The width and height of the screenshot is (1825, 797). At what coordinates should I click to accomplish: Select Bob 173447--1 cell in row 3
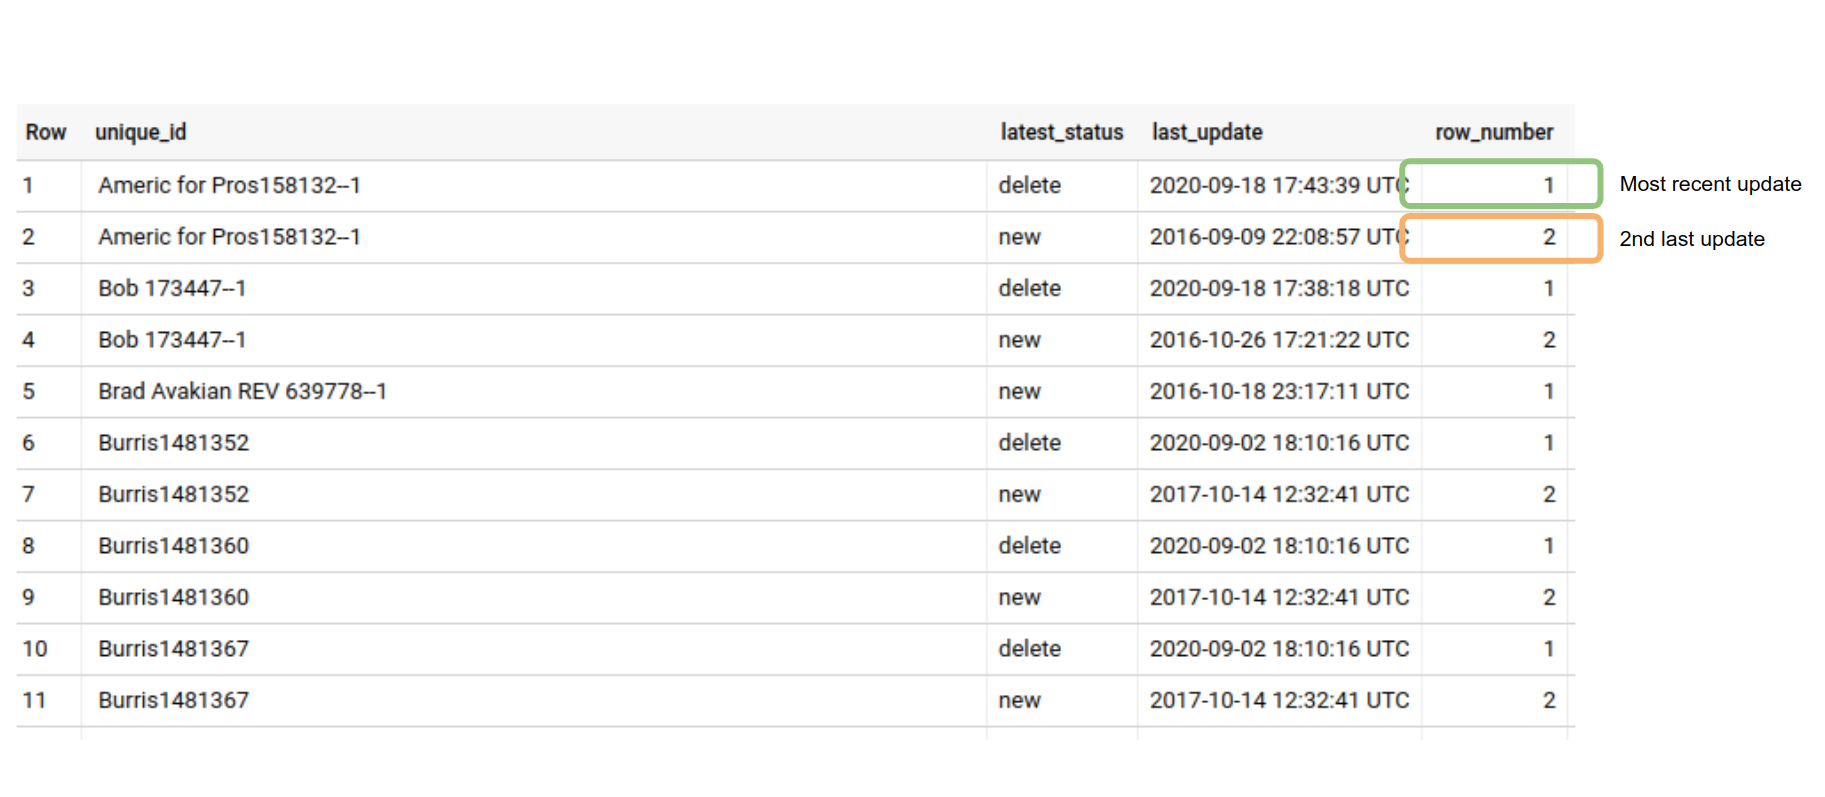[172, 288]
